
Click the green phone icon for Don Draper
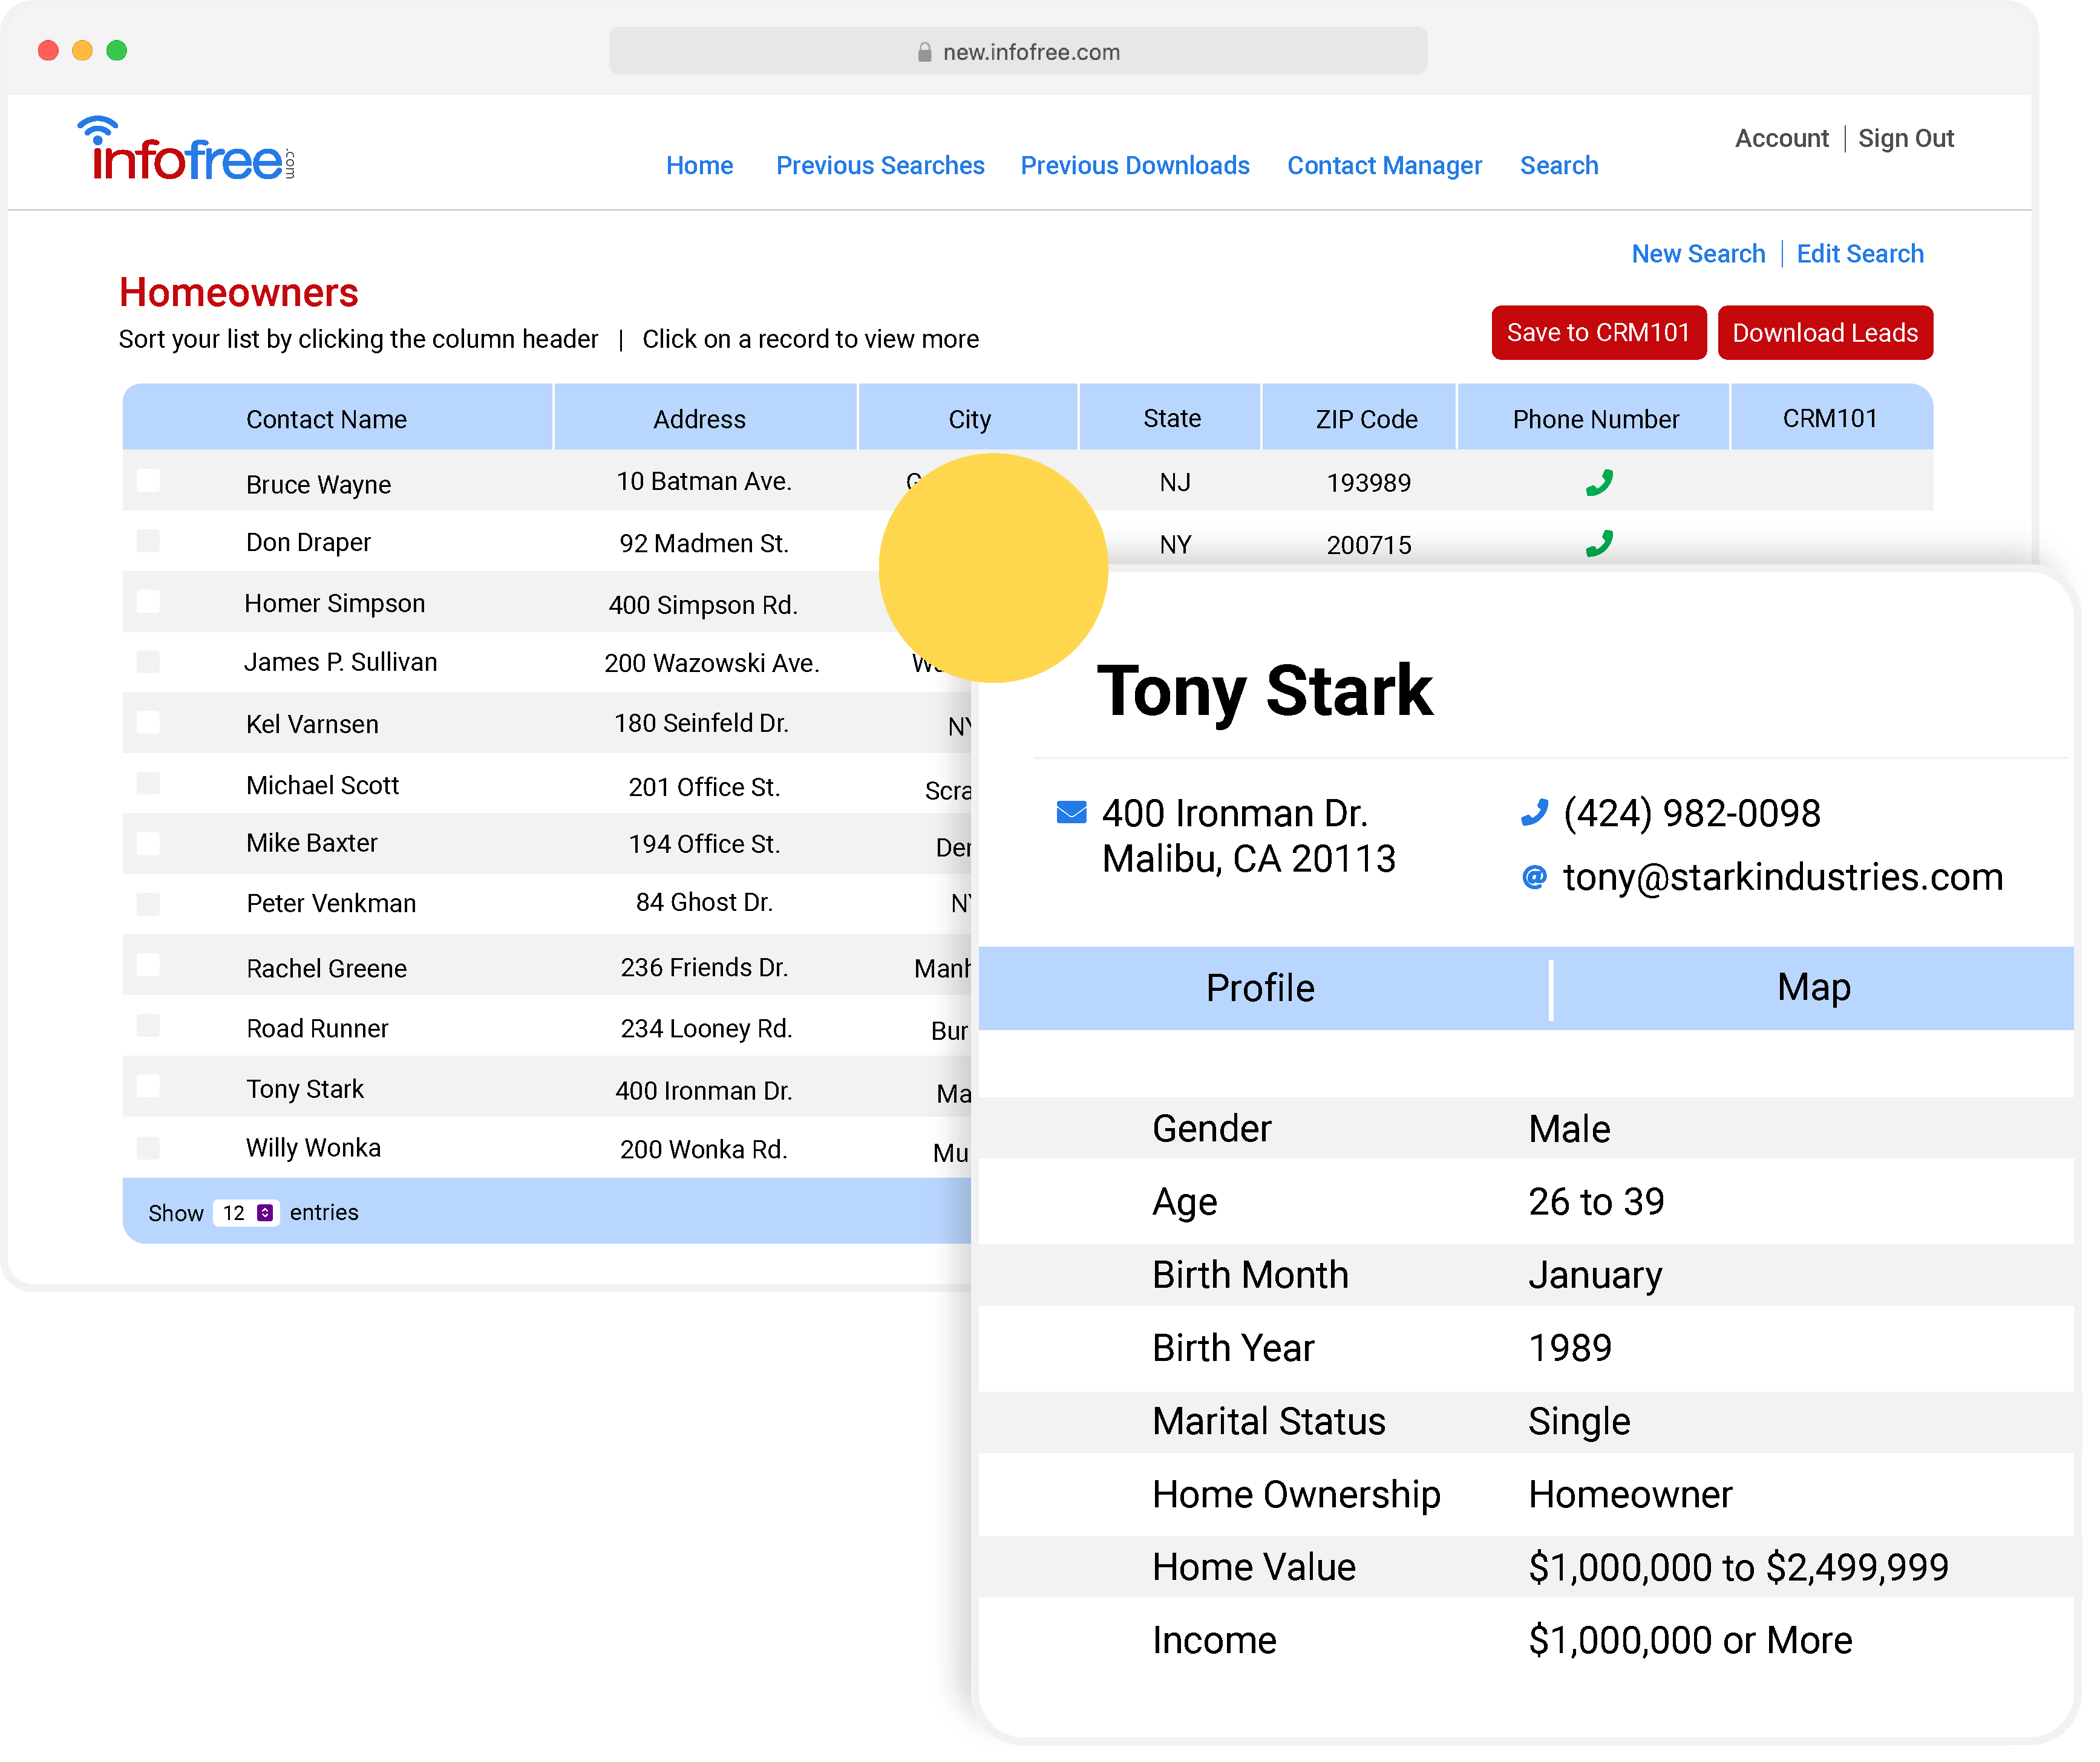1598,542
